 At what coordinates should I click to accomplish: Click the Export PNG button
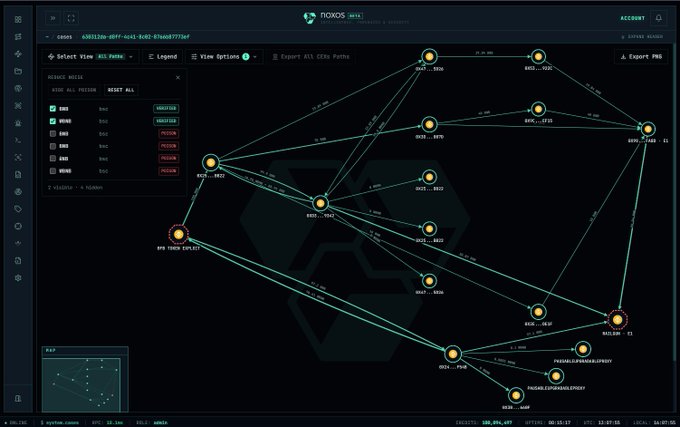(x=641, y=57)
